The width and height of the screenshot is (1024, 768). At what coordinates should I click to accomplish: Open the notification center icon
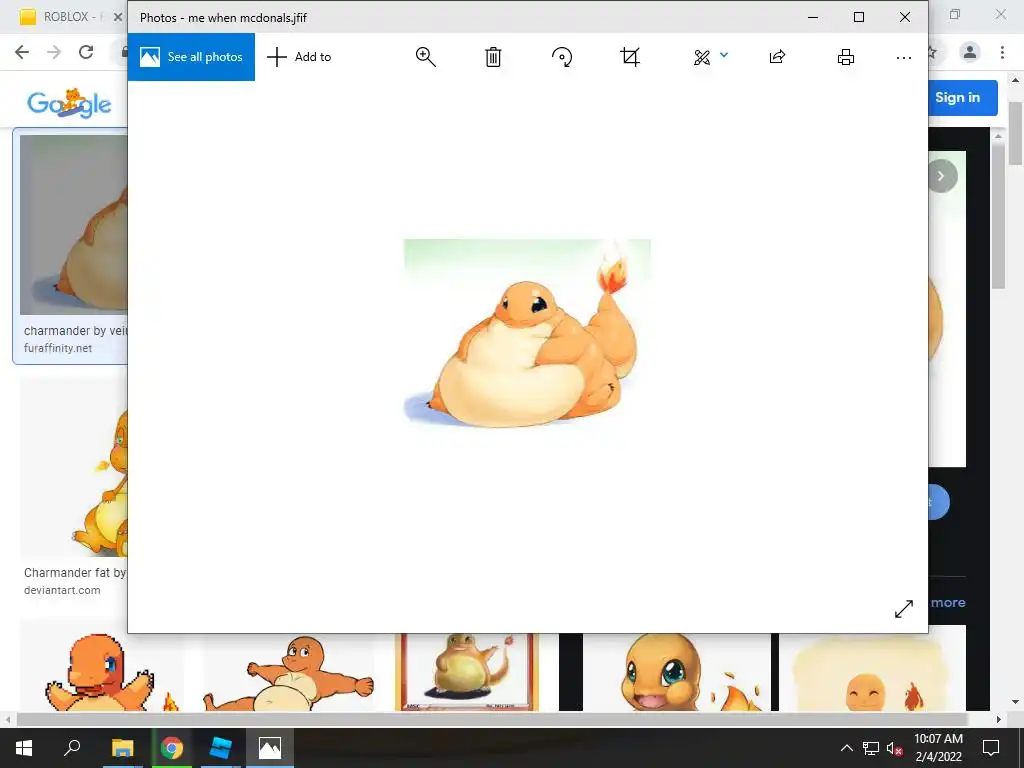tap(991, 748)
